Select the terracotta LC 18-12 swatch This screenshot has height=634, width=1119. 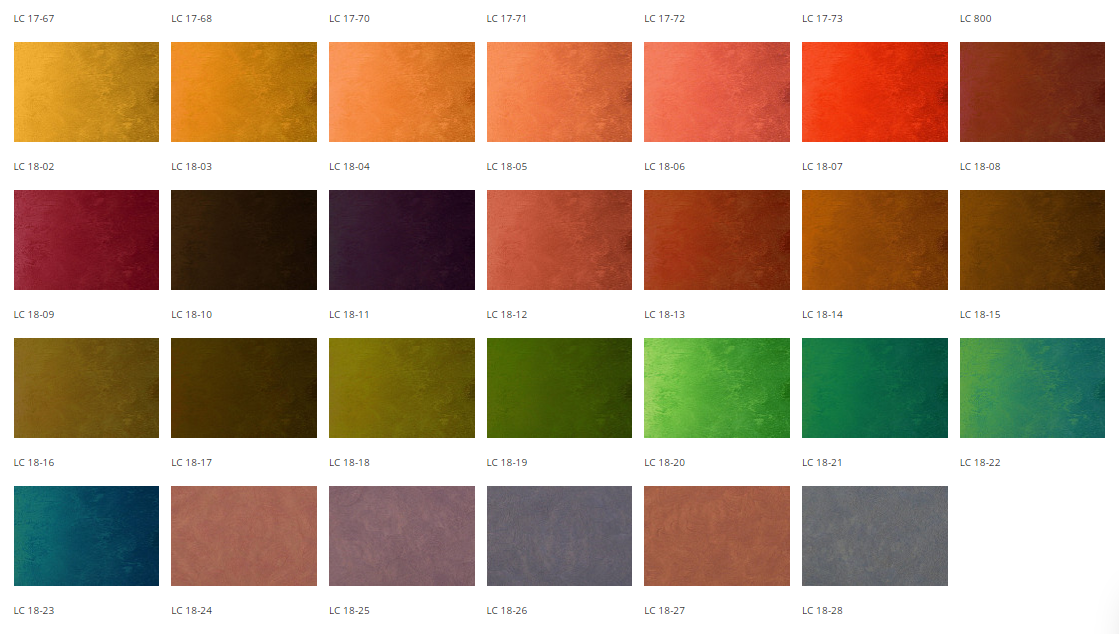click(x=560, y=240)
